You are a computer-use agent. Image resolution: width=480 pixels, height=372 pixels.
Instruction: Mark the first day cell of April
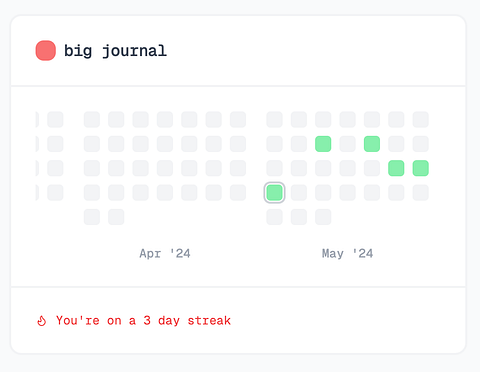[92, 120]
